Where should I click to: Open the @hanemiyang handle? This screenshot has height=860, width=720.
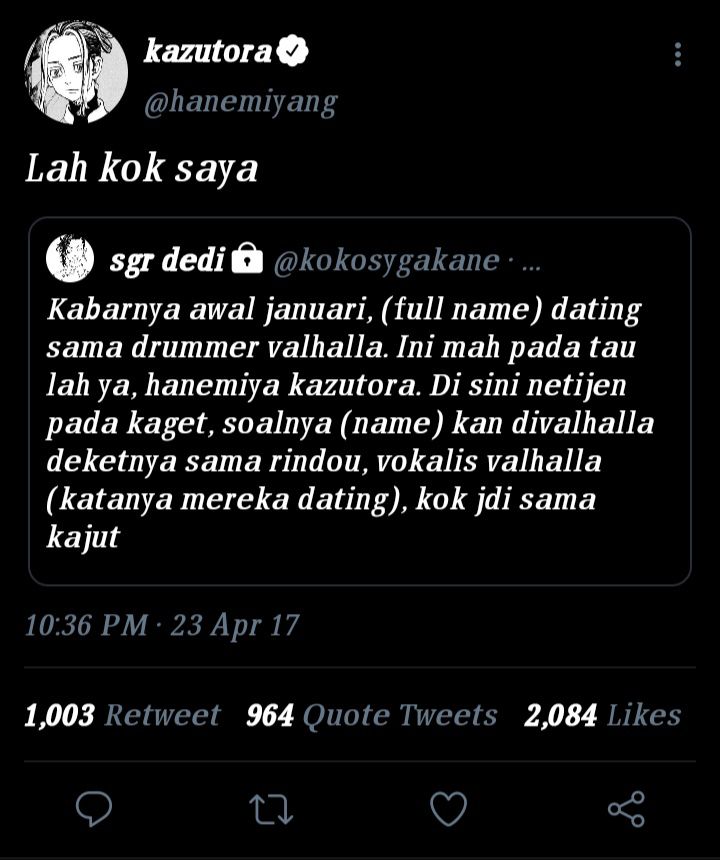tap(241, 102)
